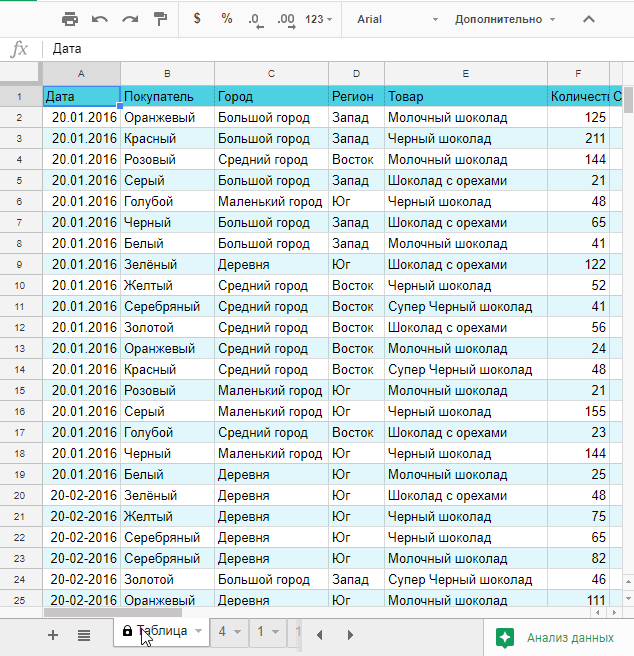Click the Print icon in the toolbar
Screen dimensions: 634x656
[70, 19]
